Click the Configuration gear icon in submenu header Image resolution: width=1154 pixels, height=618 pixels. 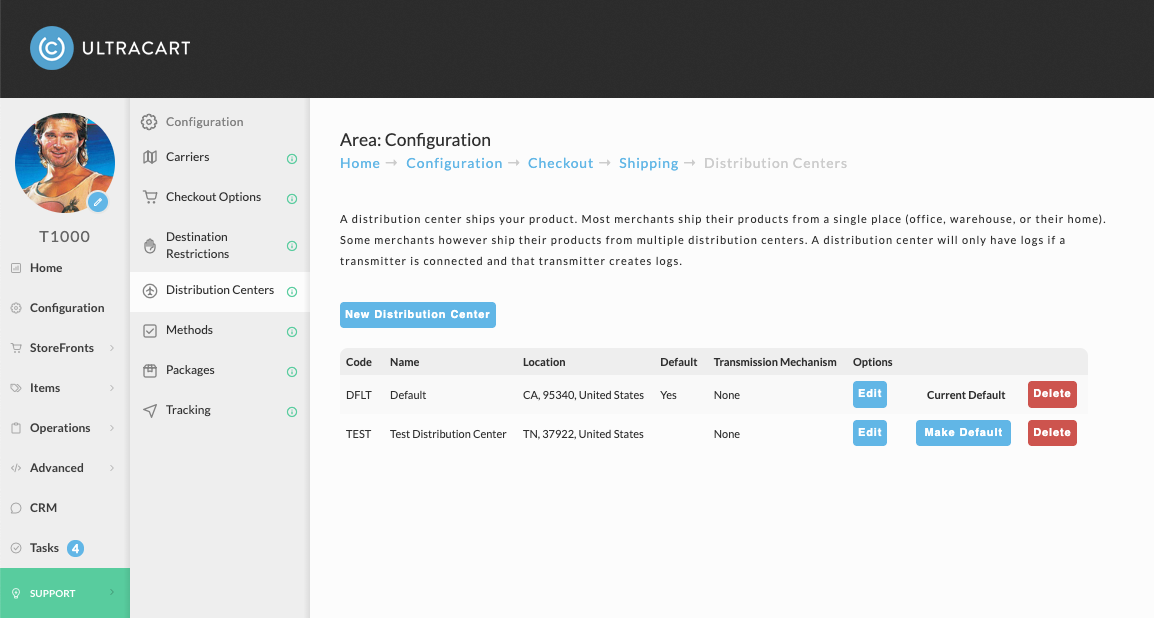(149, 122)
